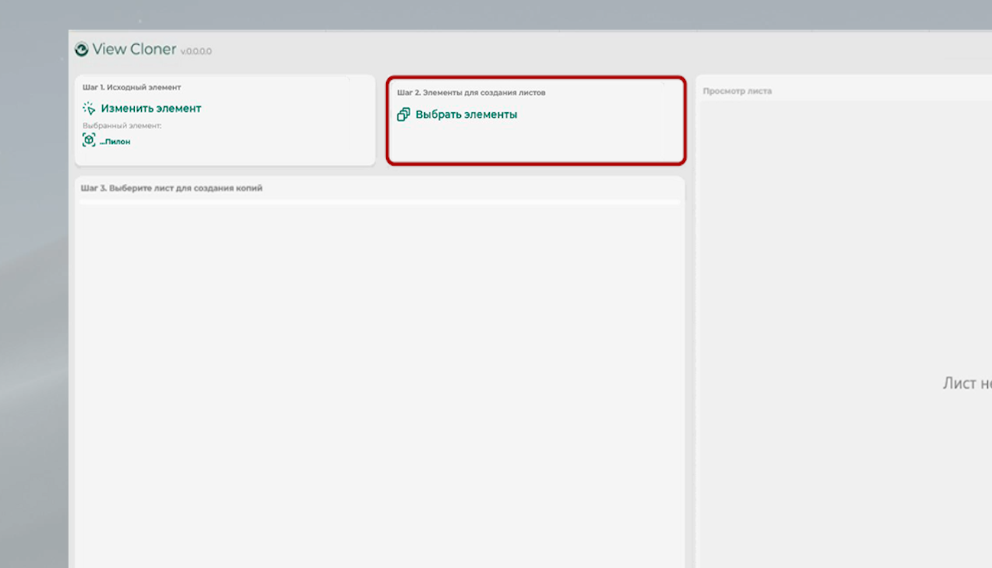Click the Выбранный элемент label
Screen dimensions: 992x568
coord(122,126)
